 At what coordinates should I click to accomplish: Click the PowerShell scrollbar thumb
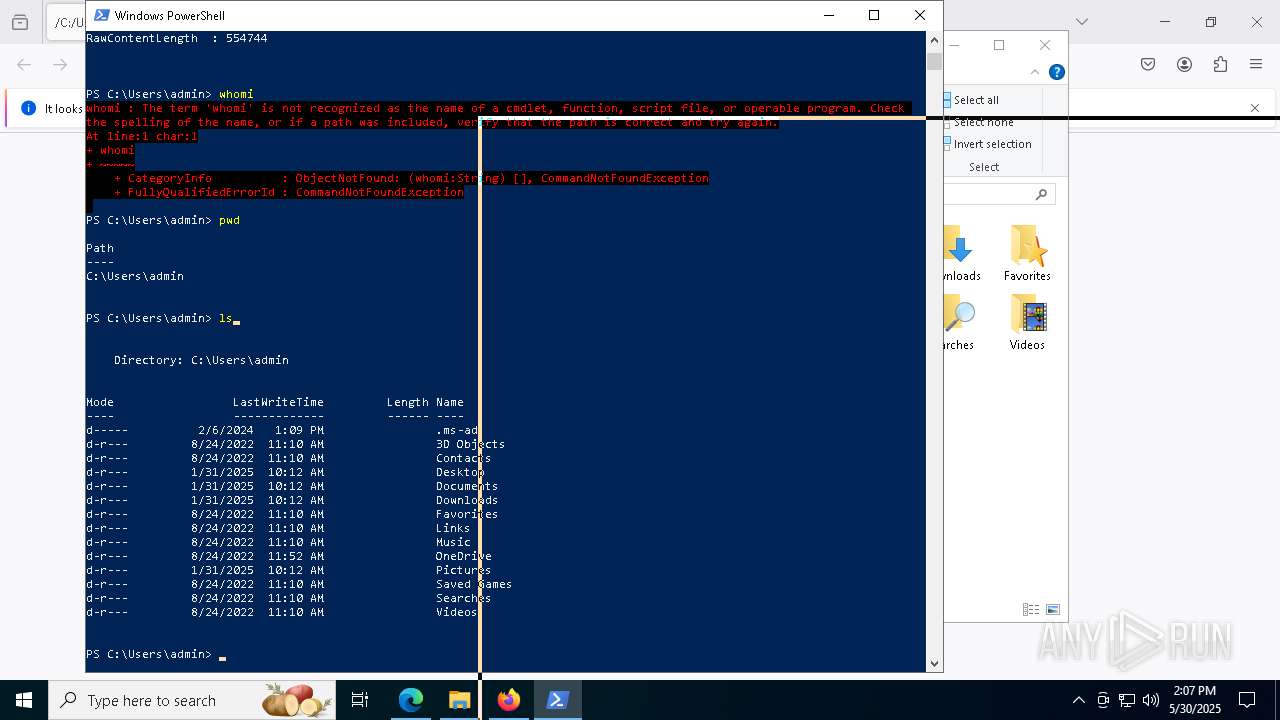point(934,60)
